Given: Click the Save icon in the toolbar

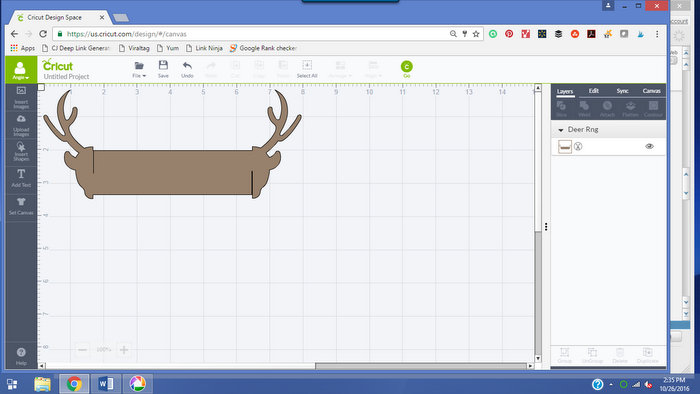Looking at the screenshot, I should pyautogui.click(x=163, y=69).
